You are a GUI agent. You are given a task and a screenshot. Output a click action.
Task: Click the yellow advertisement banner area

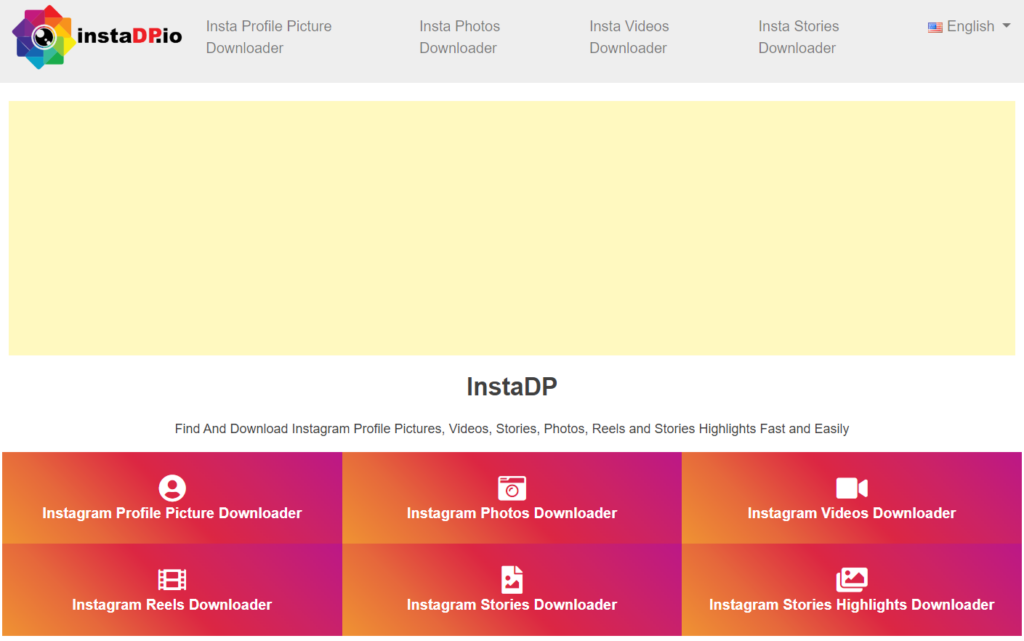pyautogui.click(x=512, y=228)
